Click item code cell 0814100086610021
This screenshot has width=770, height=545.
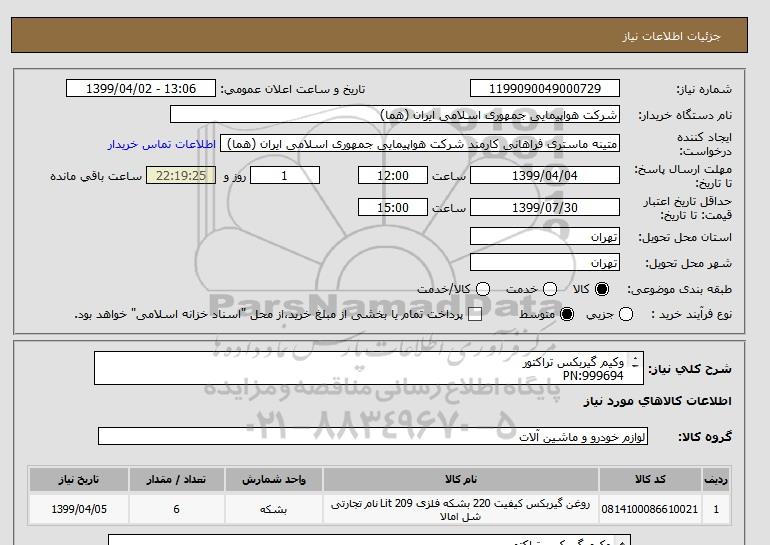point(650,509)
